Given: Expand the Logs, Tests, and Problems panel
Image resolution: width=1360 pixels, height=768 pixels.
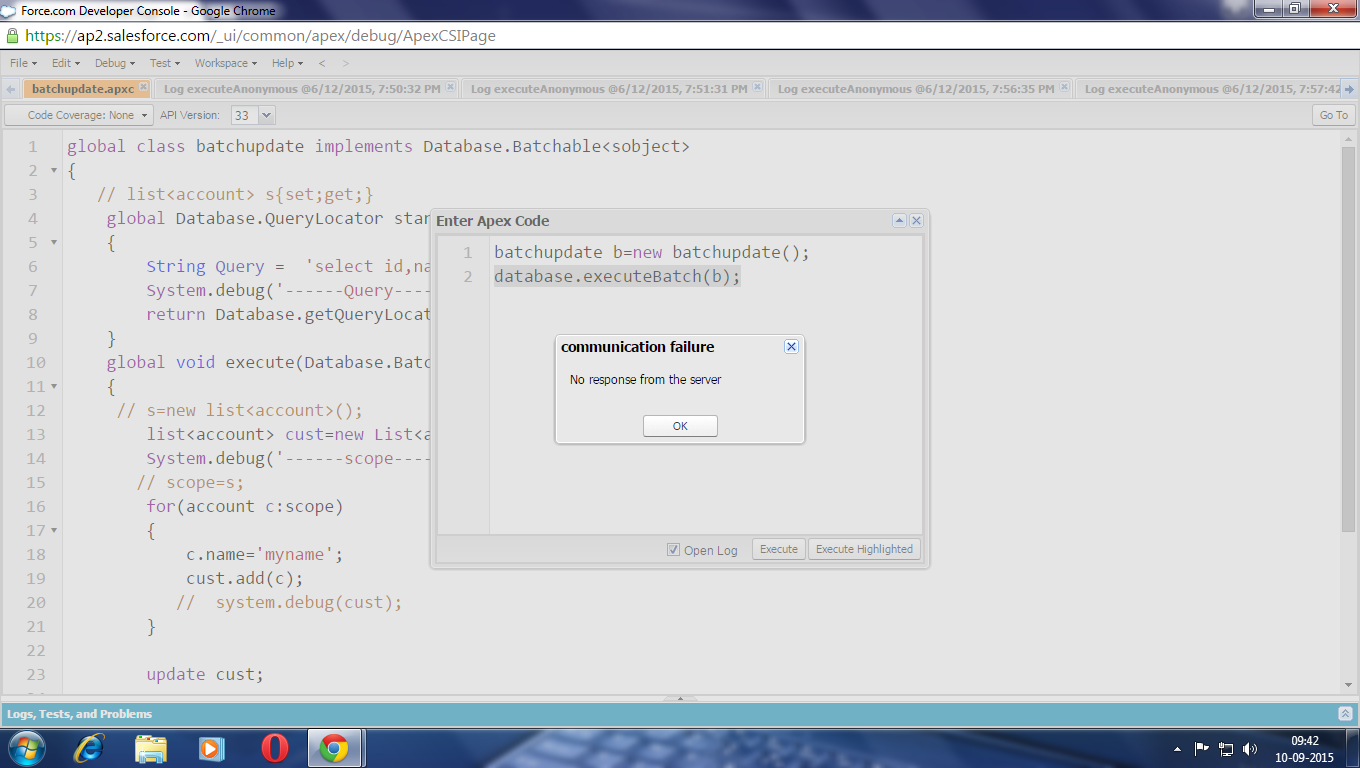Looking at the screenshot, I should tap(1344, 714).
